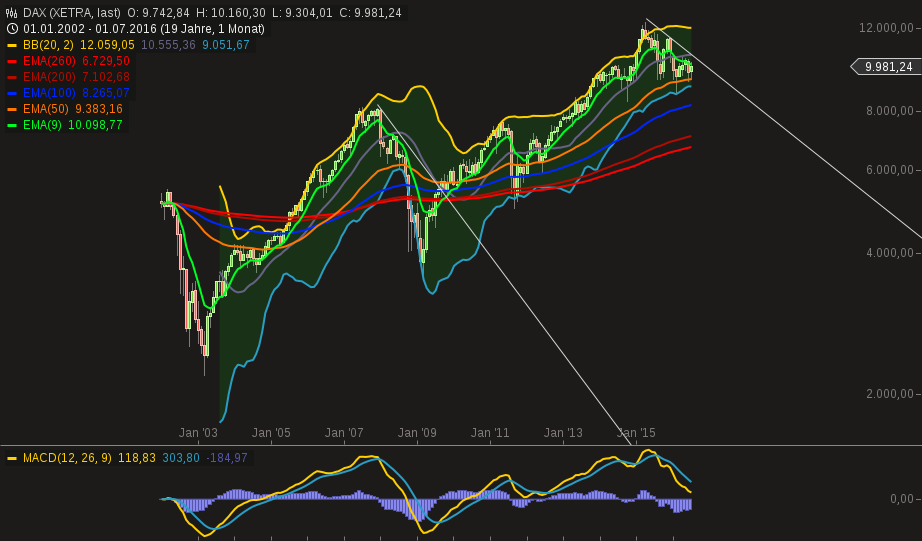Click the EMA(260) legend label

[x=49, y=61]
